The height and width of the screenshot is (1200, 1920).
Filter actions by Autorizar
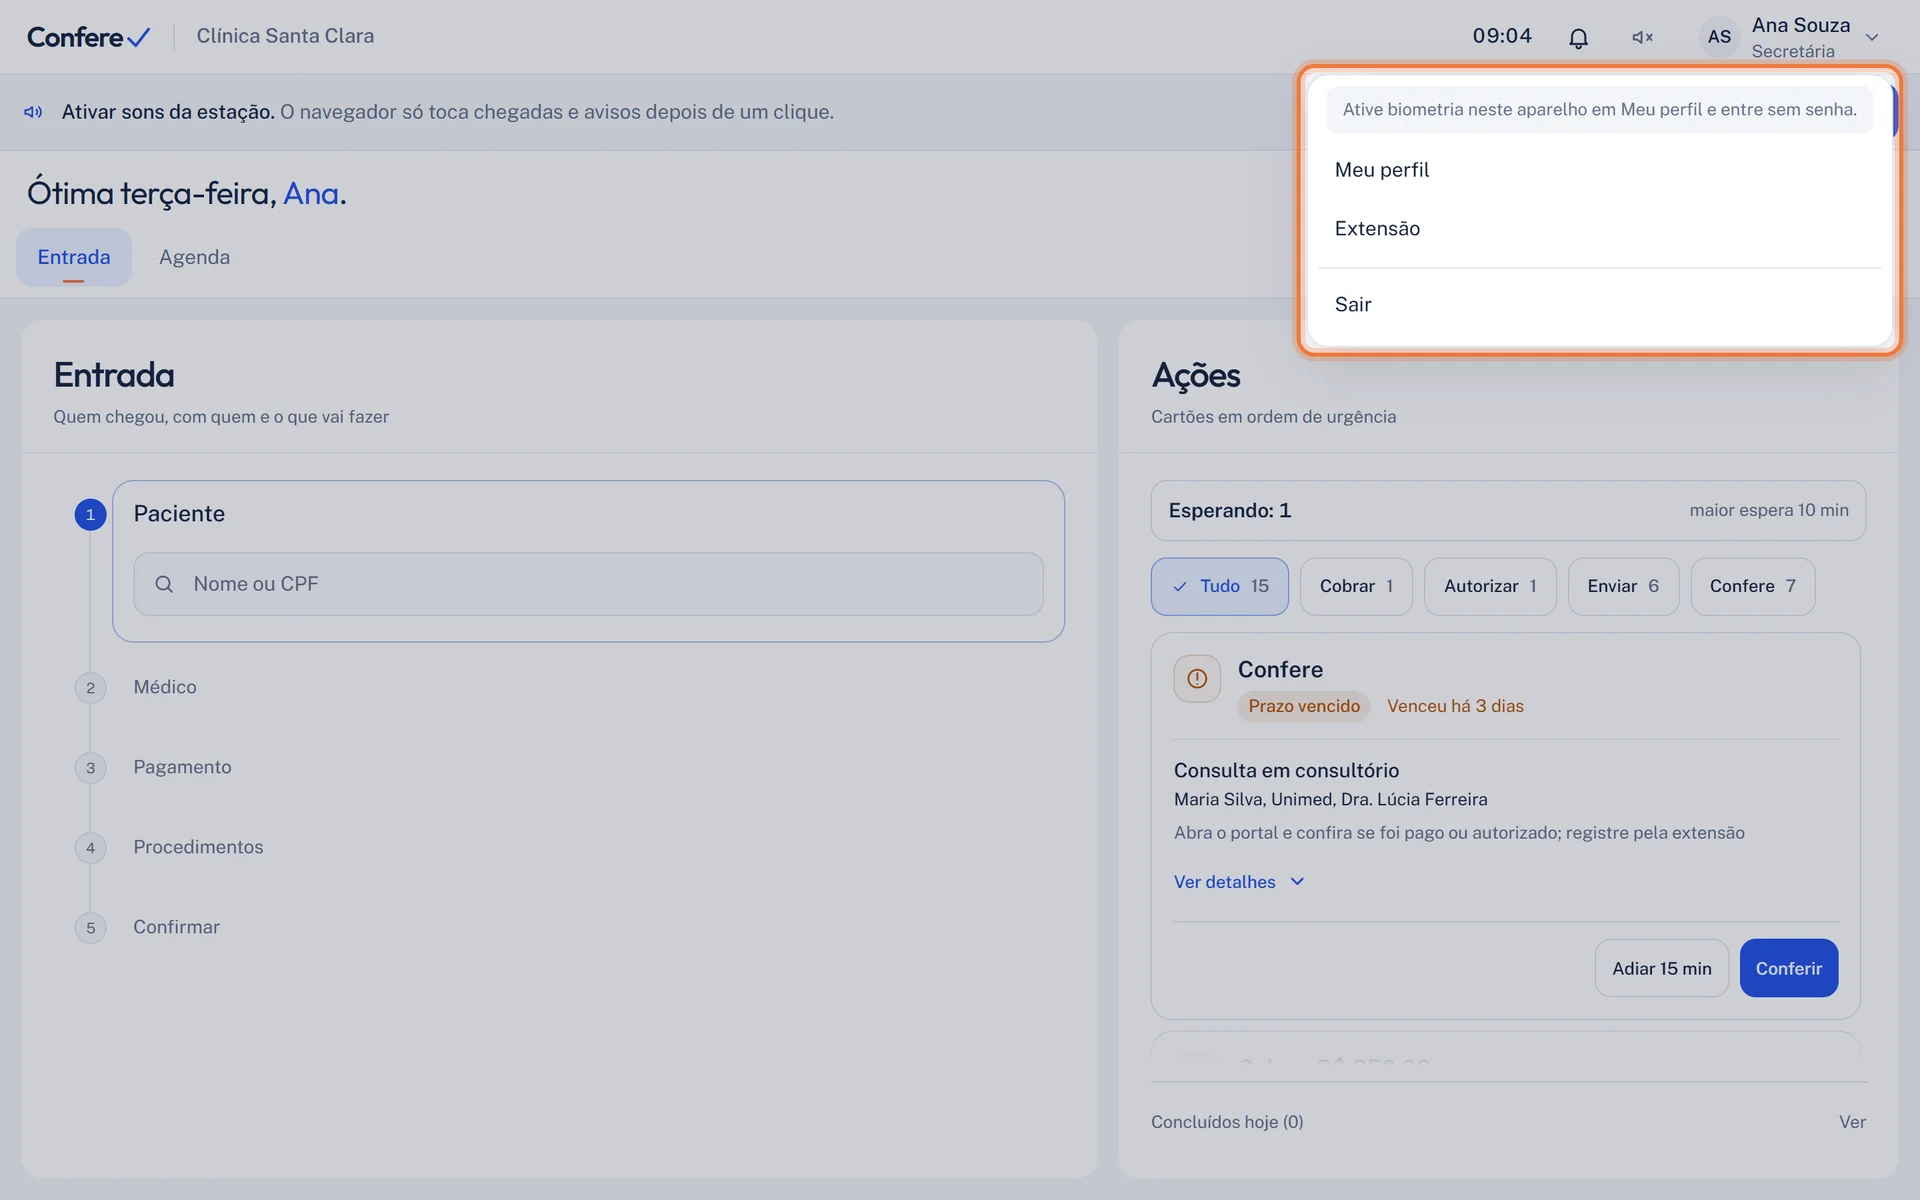pos(1490,586)
